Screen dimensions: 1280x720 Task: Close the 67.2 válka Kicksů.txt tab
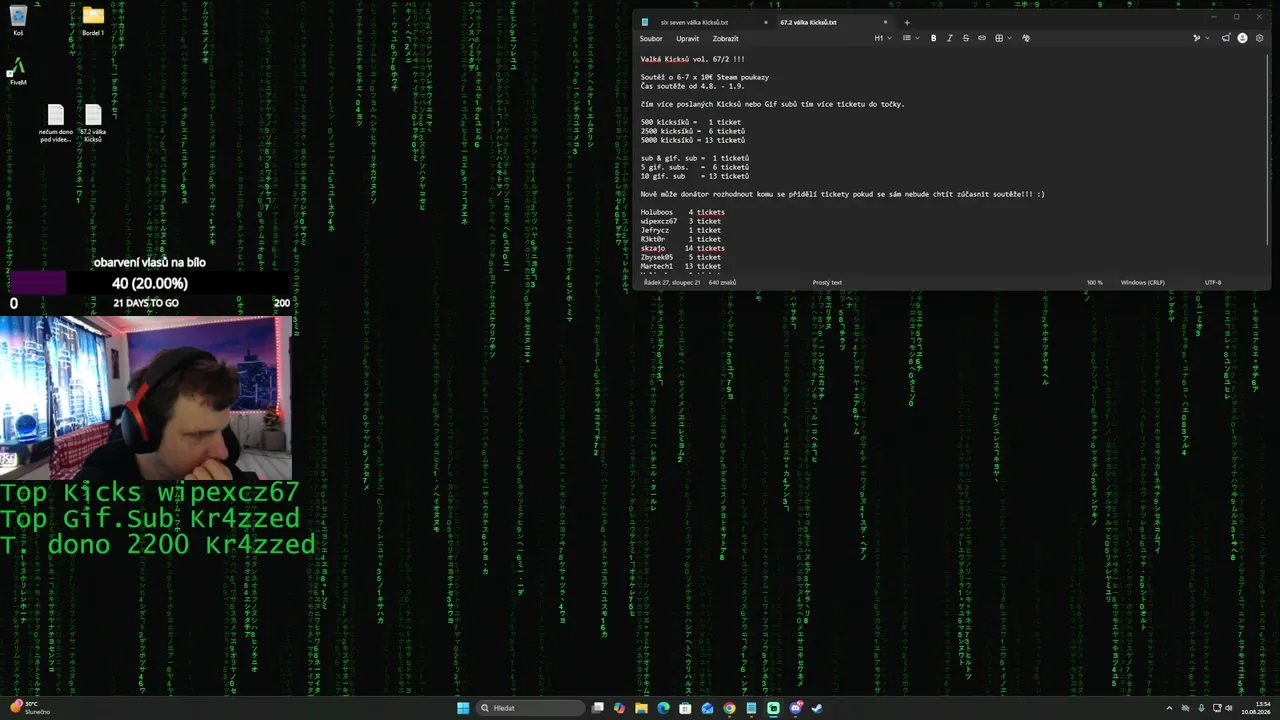pyautogui.click(x=885, y=22)
